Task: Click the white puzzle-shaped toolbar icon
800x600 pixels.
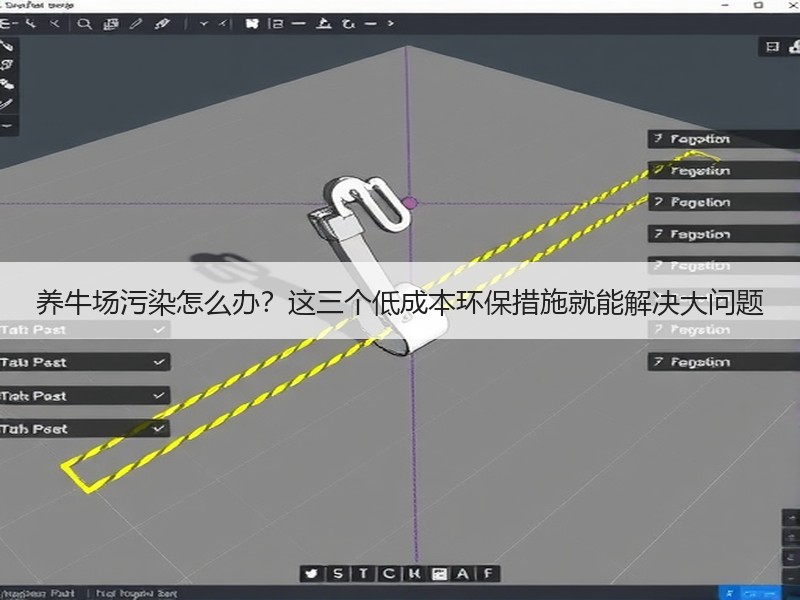Action: (252, 23)
